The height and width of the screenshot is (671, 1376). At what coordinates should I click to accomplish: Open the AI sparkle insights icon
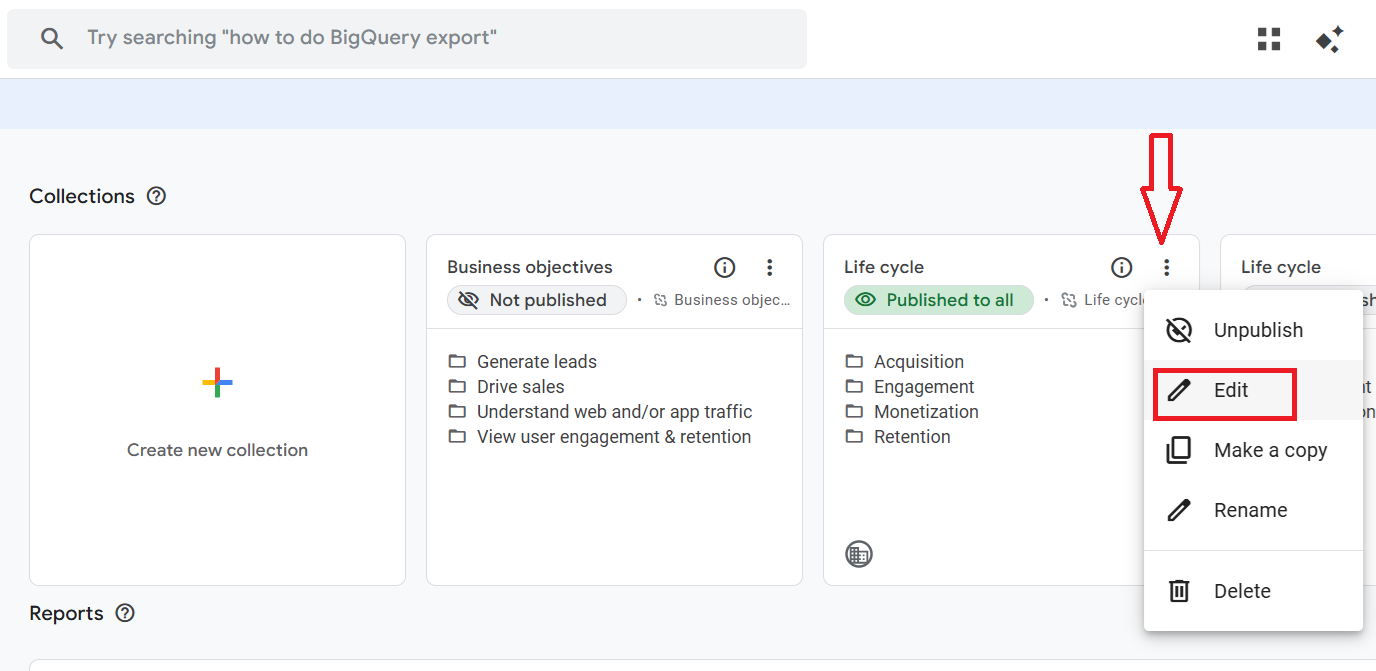[1329, 39]
